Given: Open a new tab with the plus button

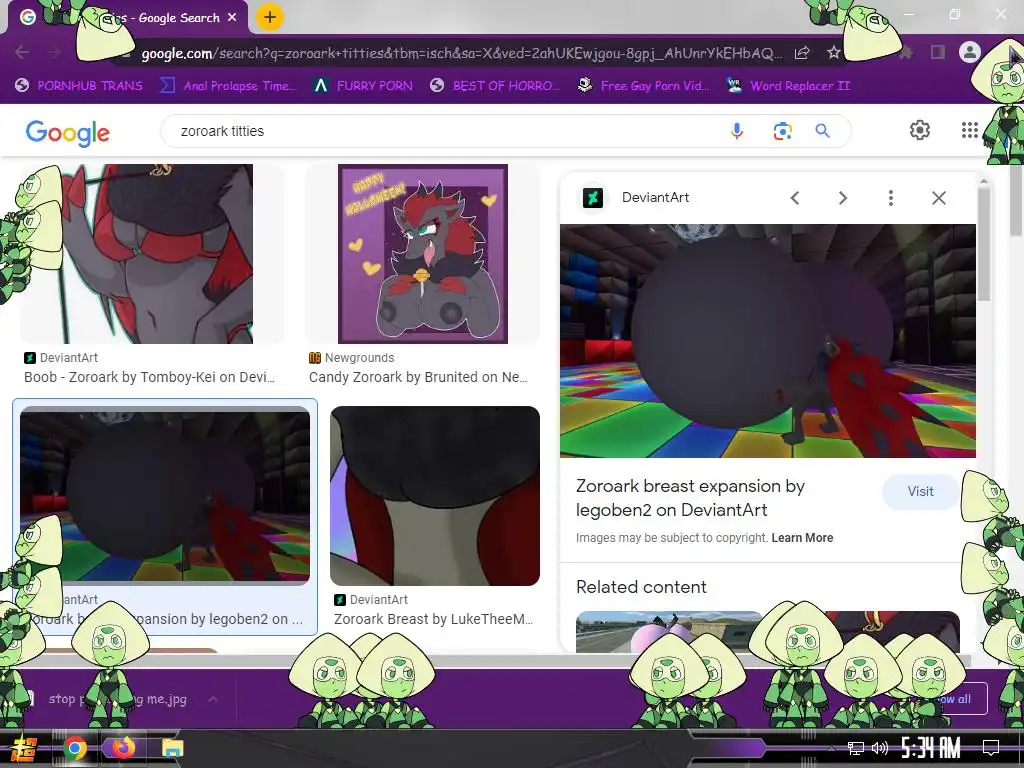Looking at the screenshot, I should [270, 18].
